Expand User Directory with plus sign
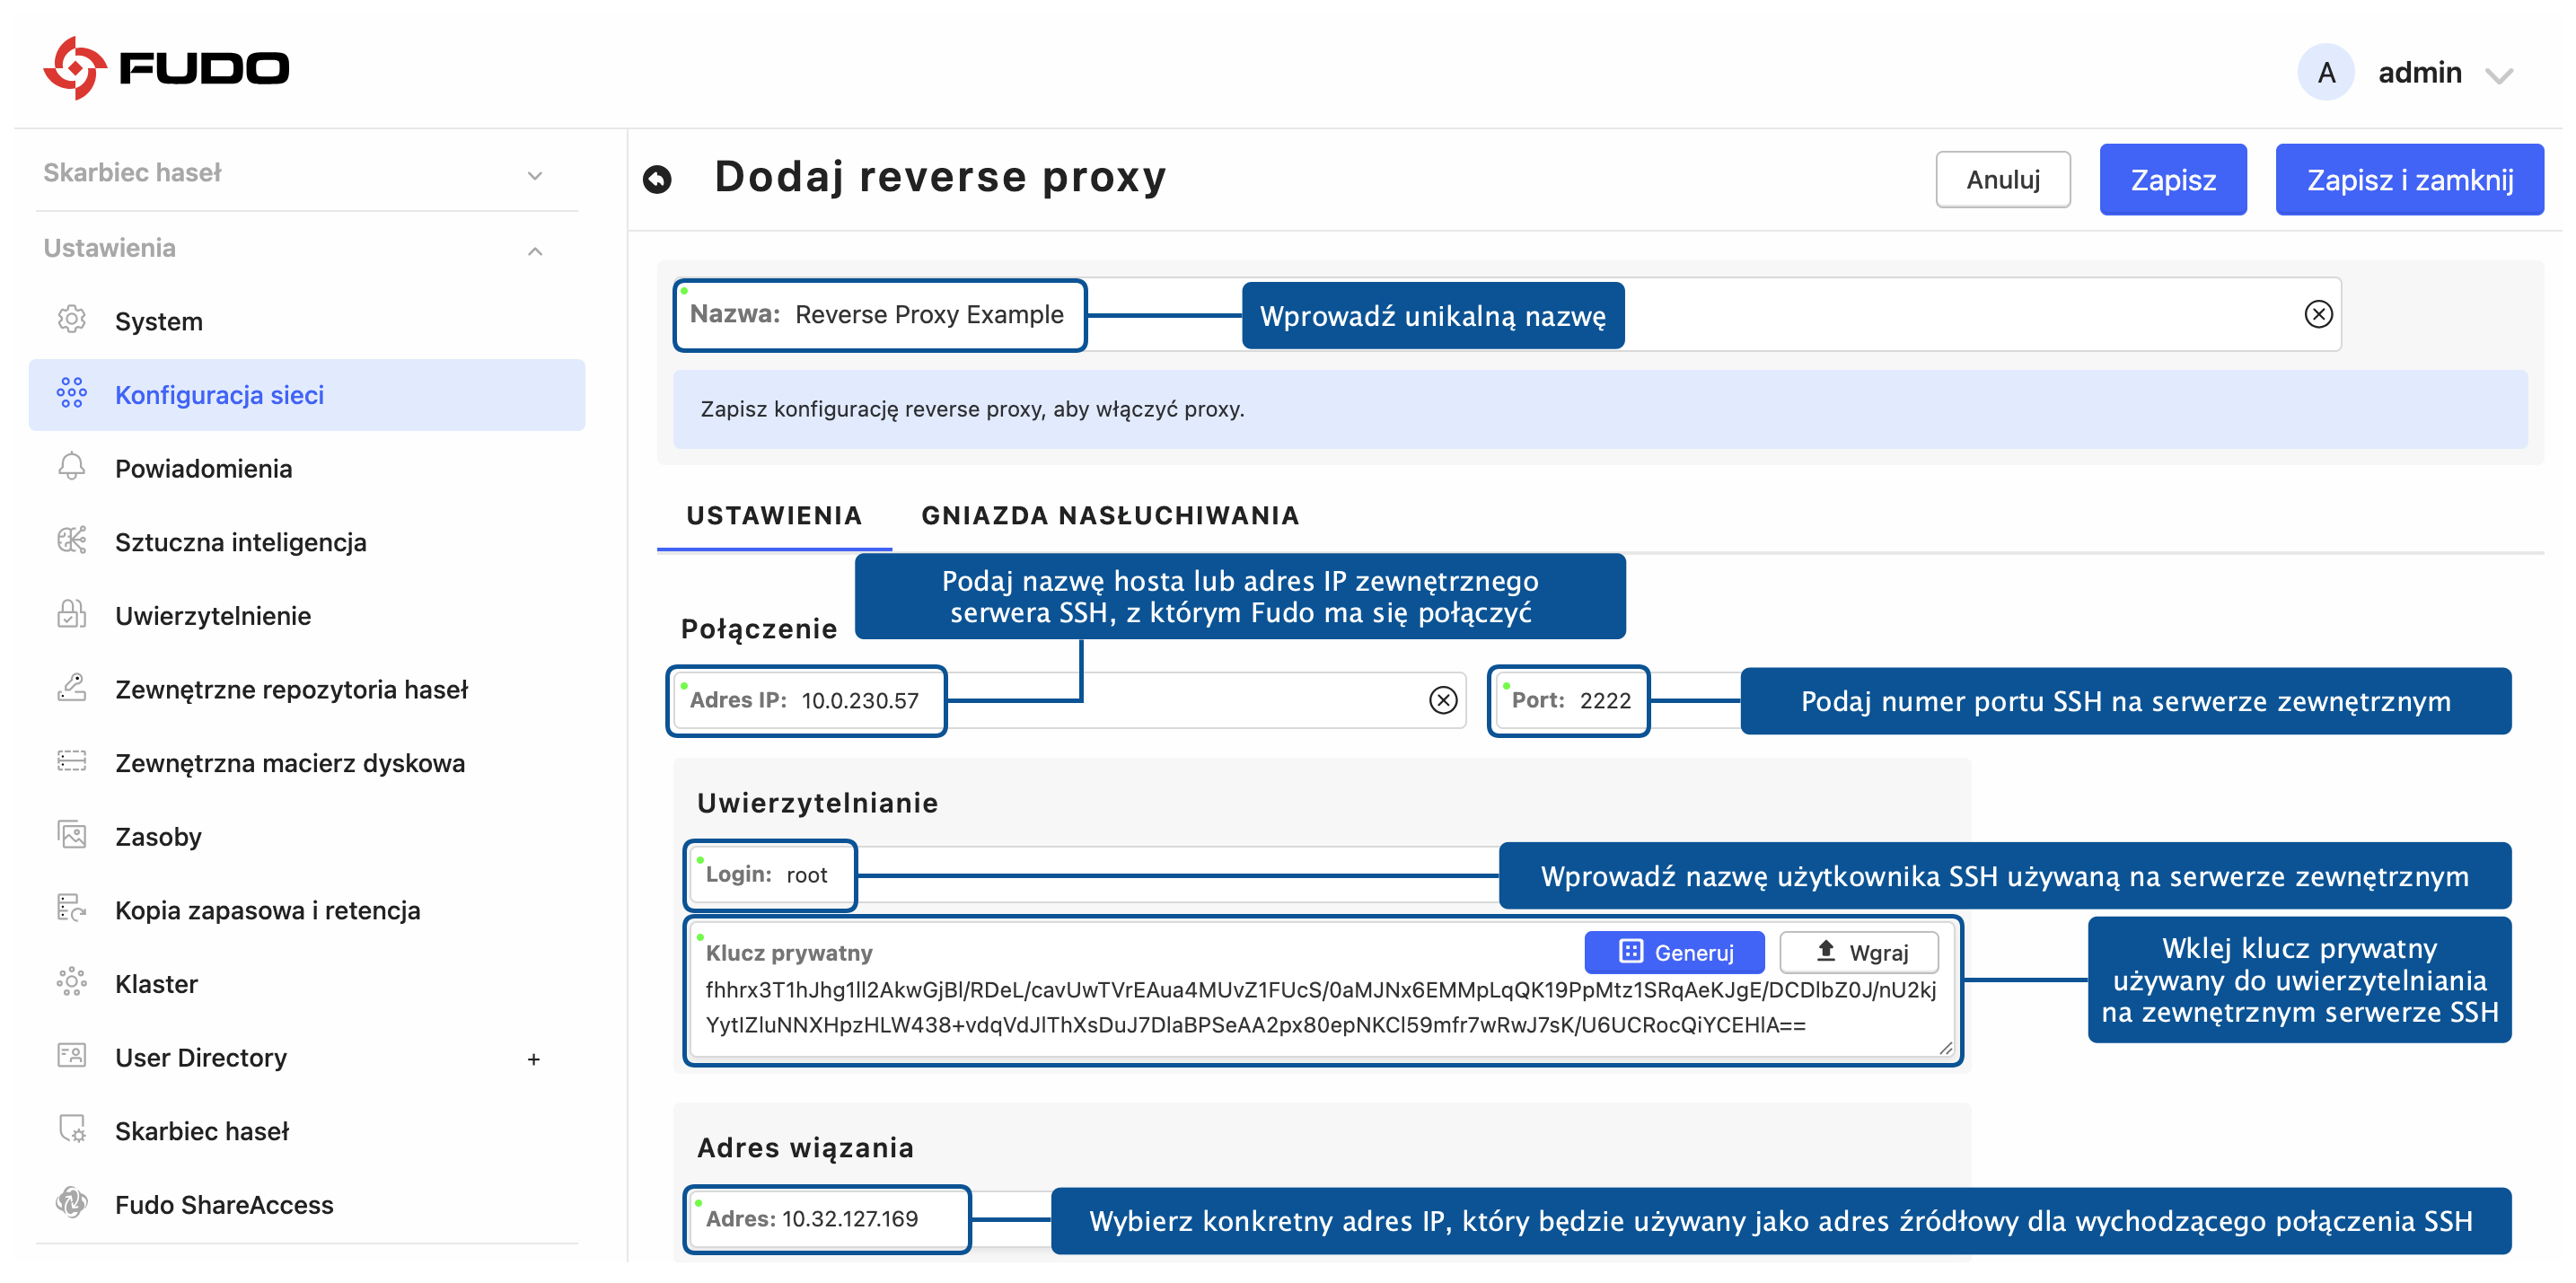2576x1283 pixels. coord(534,1059)
